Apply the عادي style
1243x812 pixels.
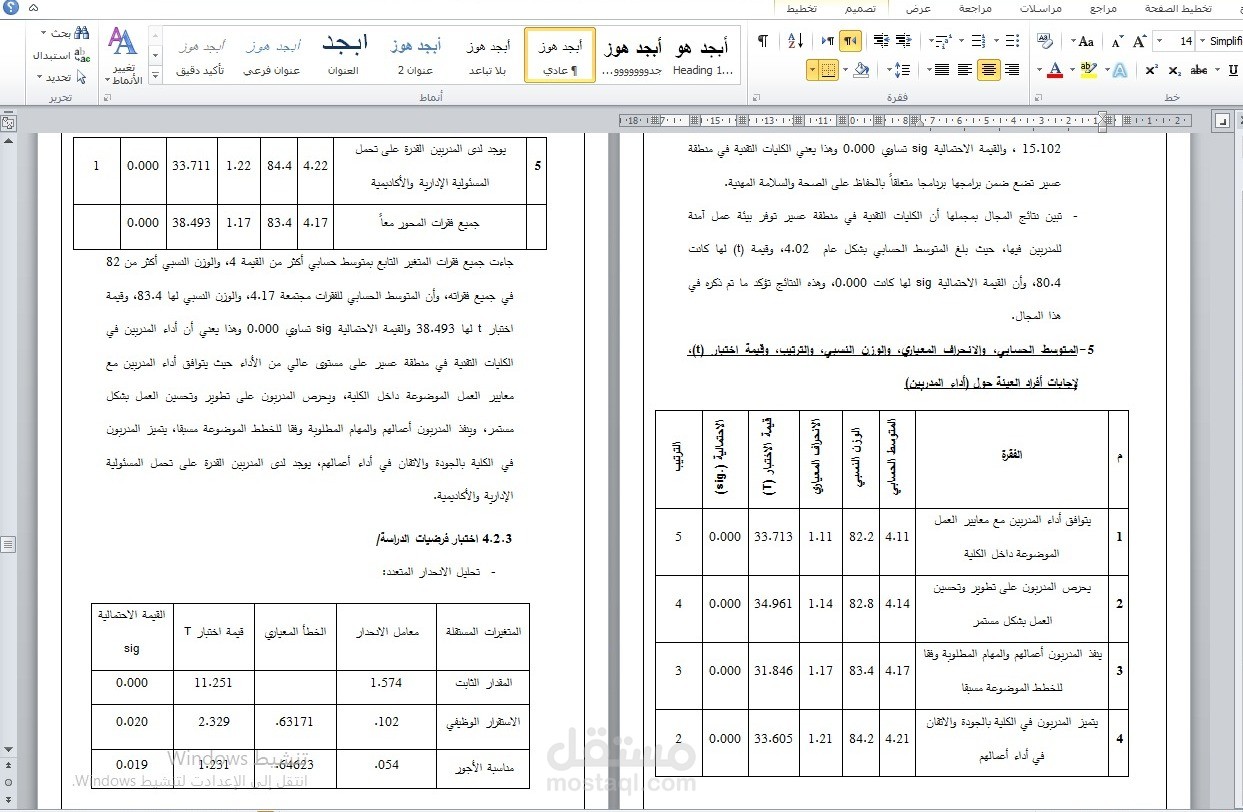(x=559, y=57)
